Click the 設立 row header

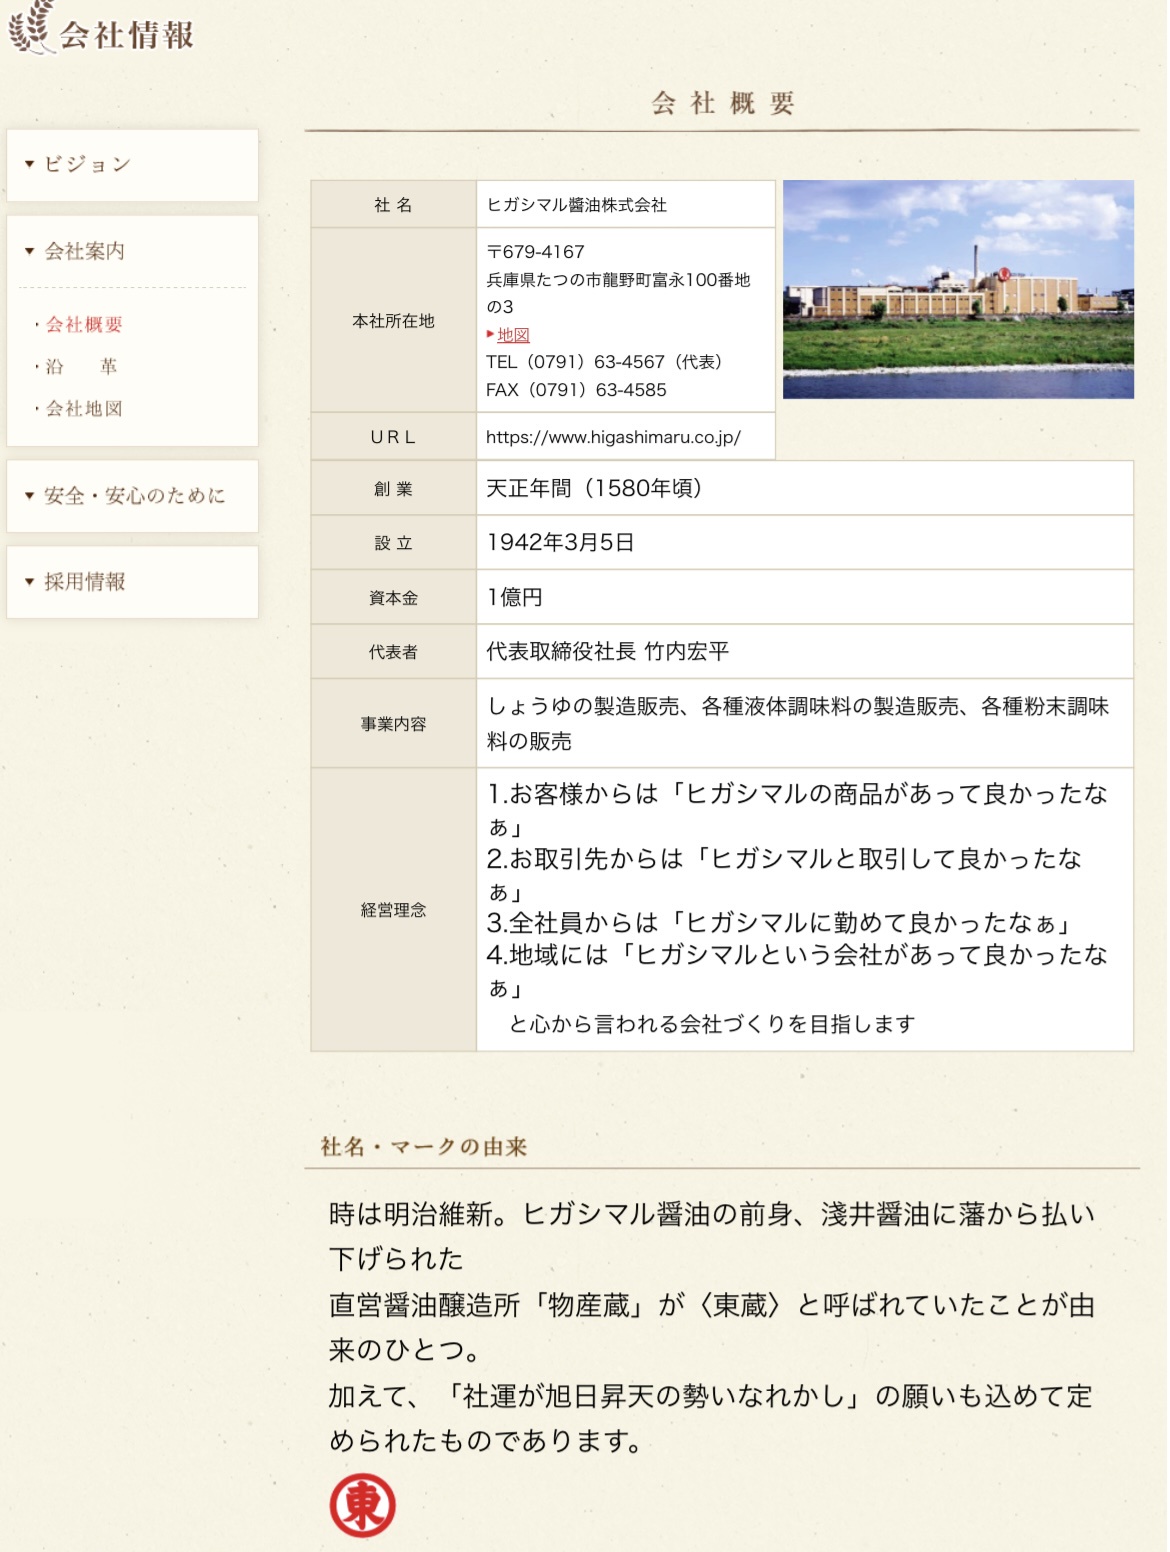tap(393, 542)
